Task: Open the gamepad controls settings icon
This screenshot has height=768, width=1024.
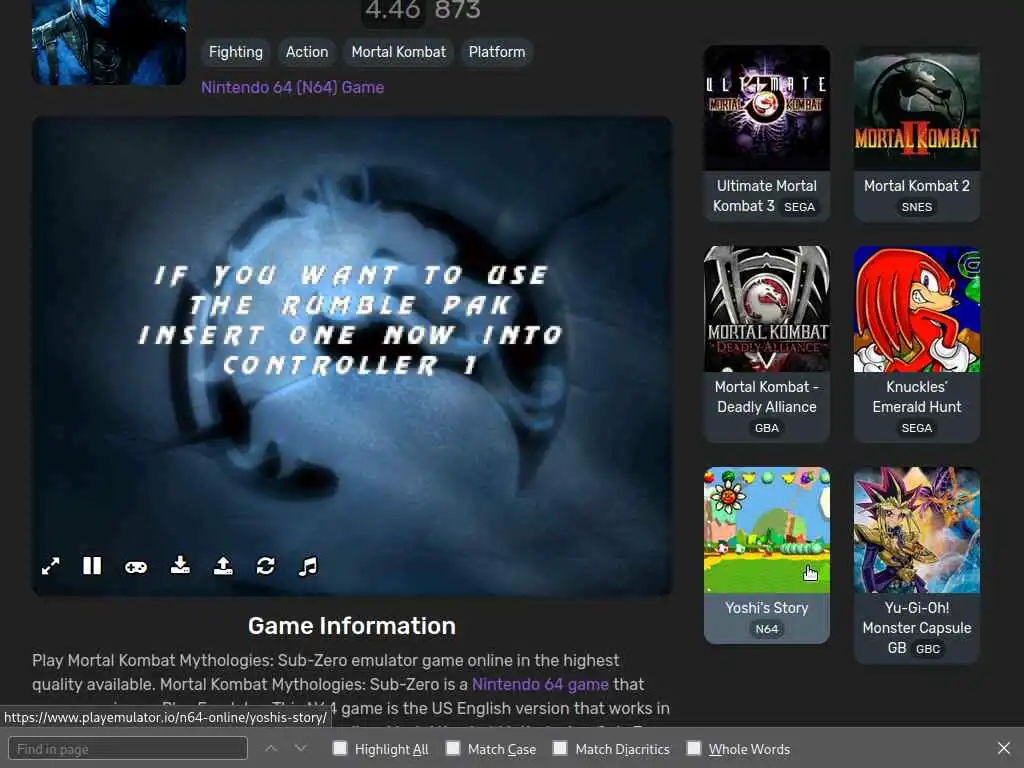Action: coord(136,567)
